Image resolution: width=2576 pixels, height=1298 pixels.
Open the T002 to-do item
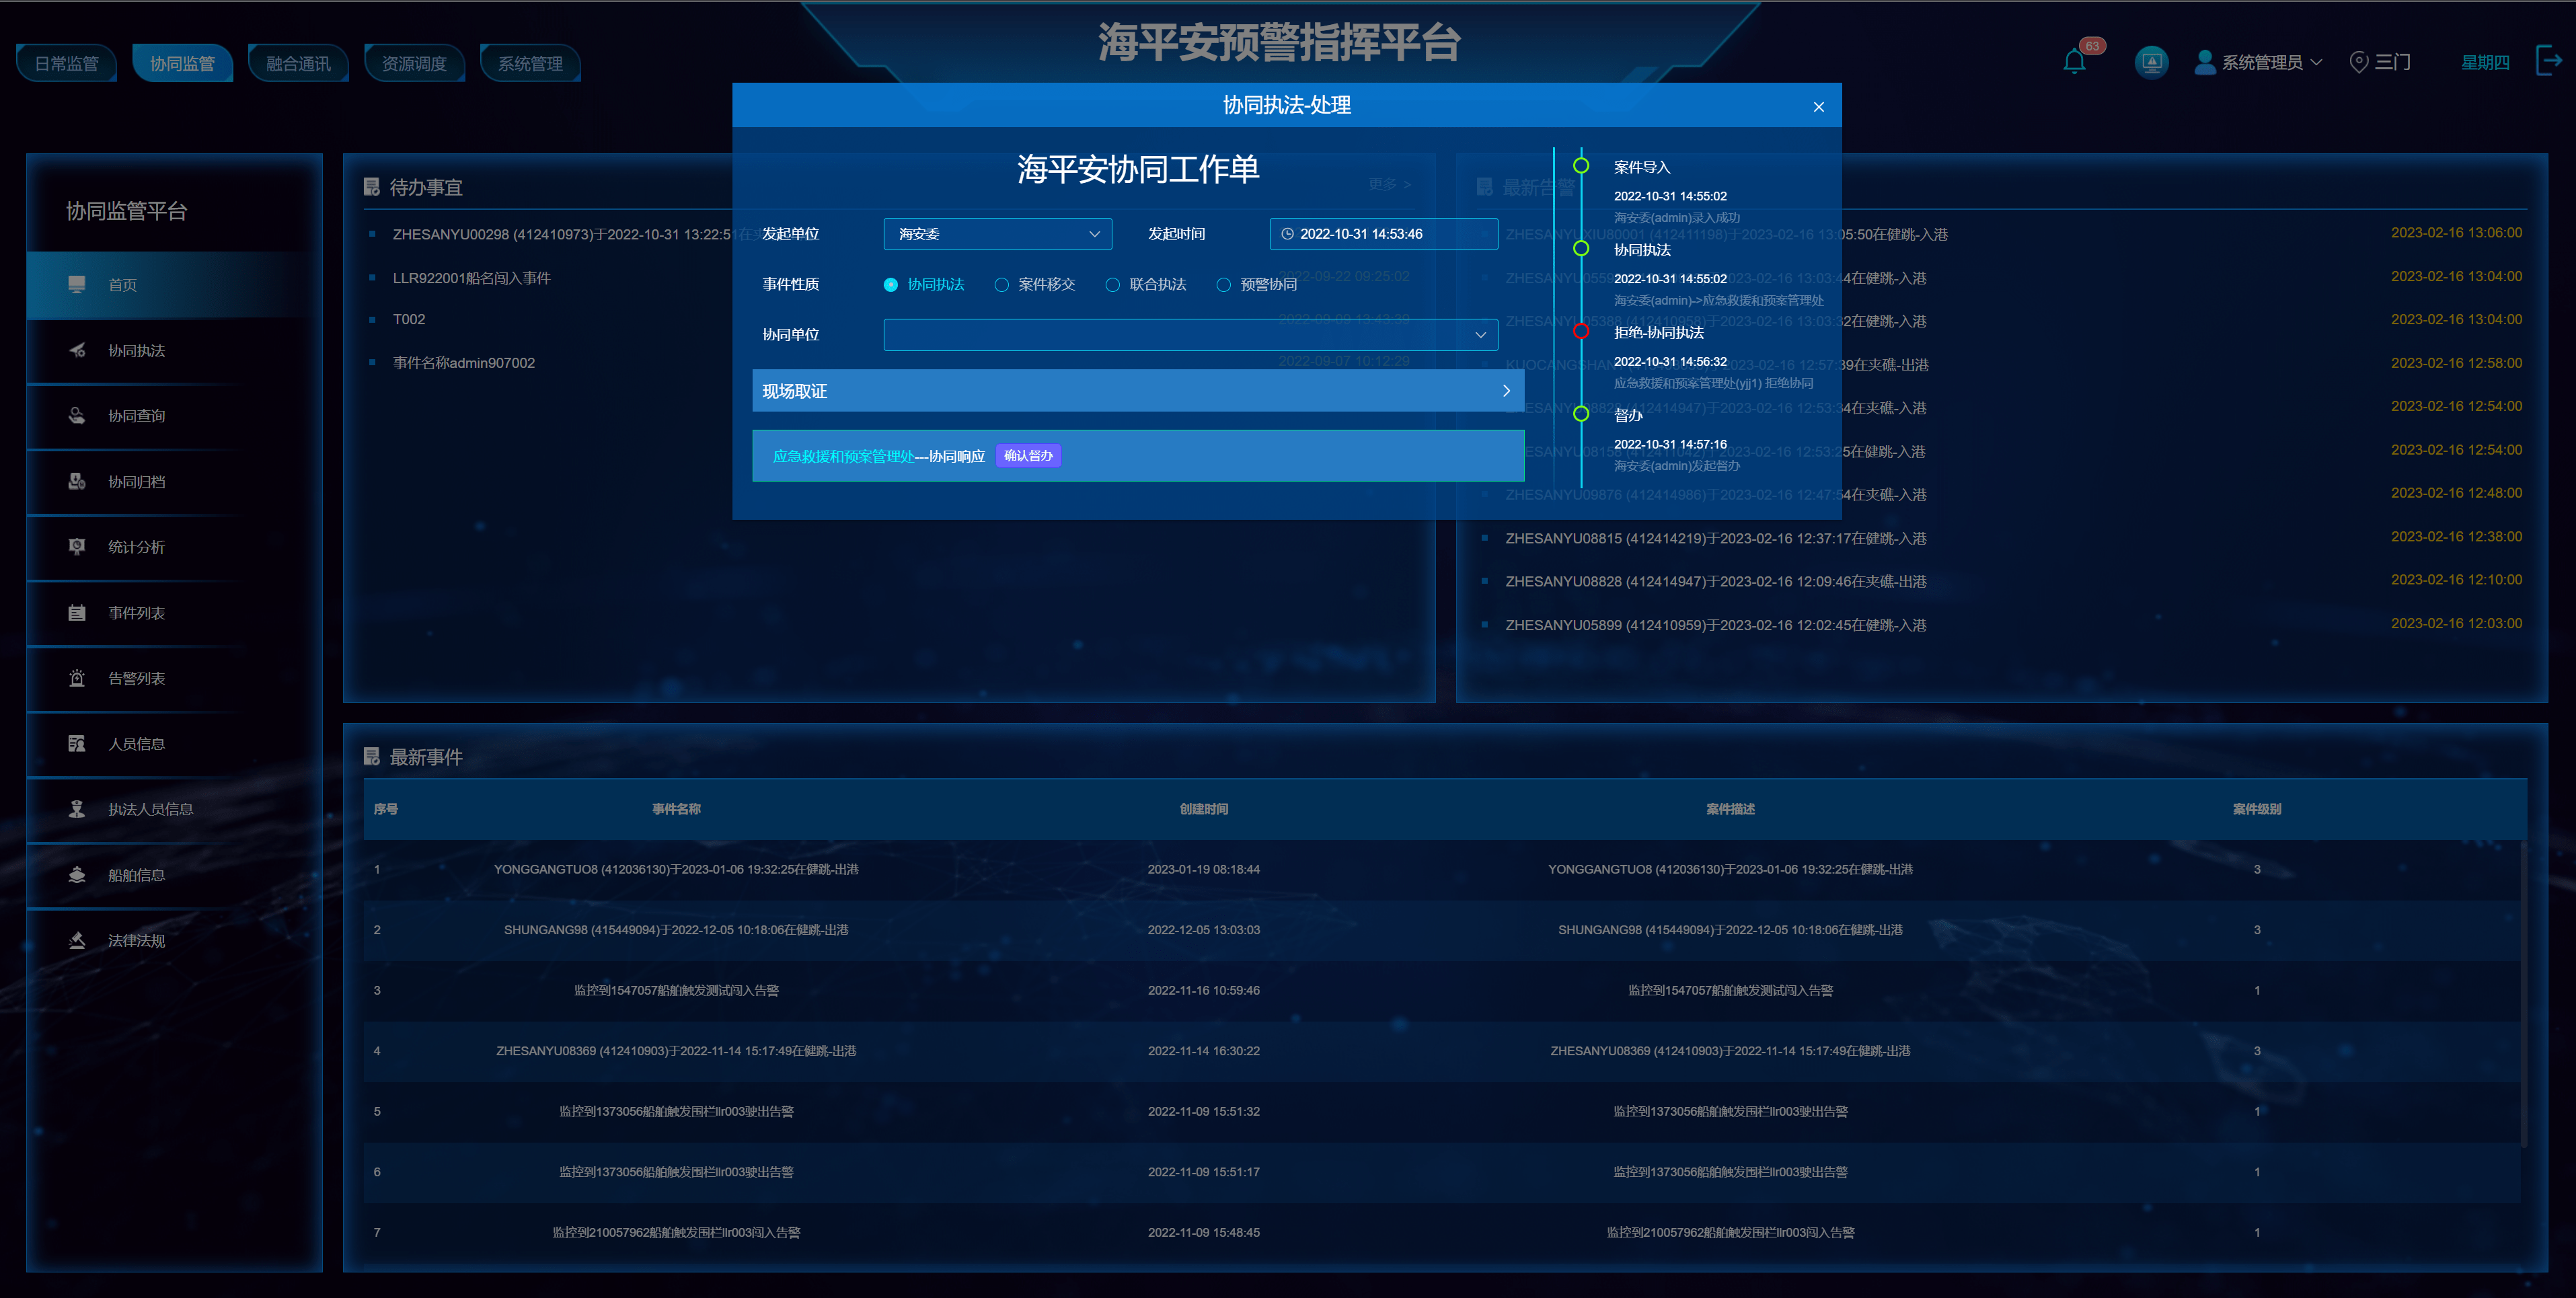408,319
